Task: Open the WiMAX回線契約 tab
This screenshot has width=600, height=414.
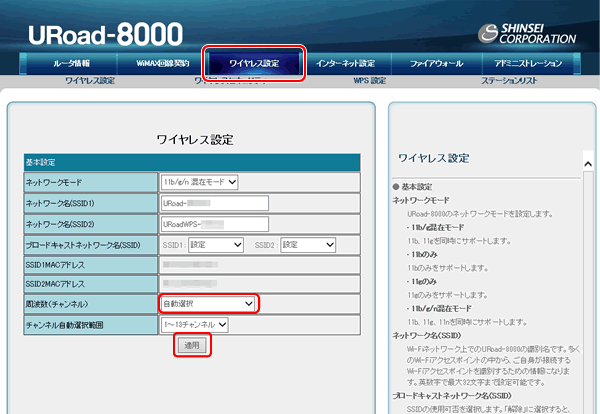Action: pyautogui.click(x=163, y=64)
